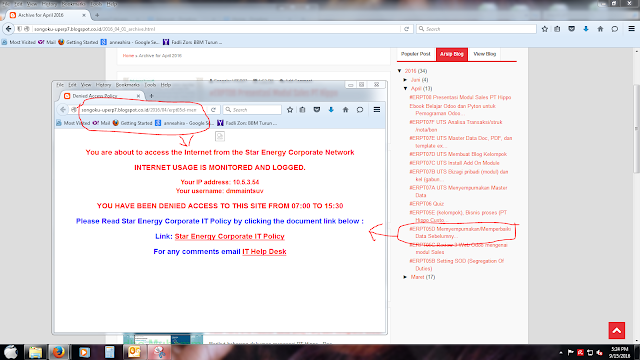Expand the Maret archive month

pos(405,277)
